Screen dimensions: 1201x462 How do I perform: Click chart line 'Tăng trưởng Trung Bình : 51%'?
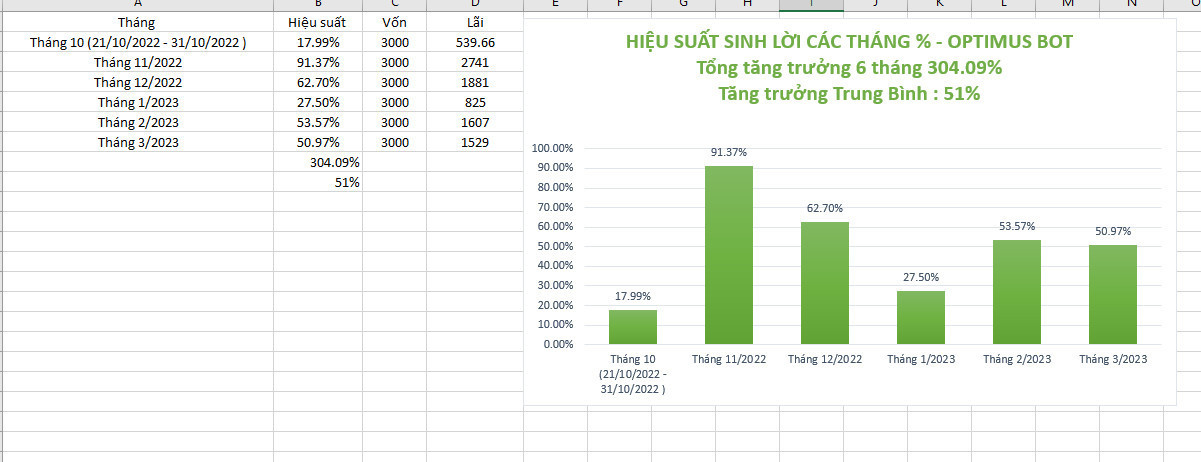(850, 94)
